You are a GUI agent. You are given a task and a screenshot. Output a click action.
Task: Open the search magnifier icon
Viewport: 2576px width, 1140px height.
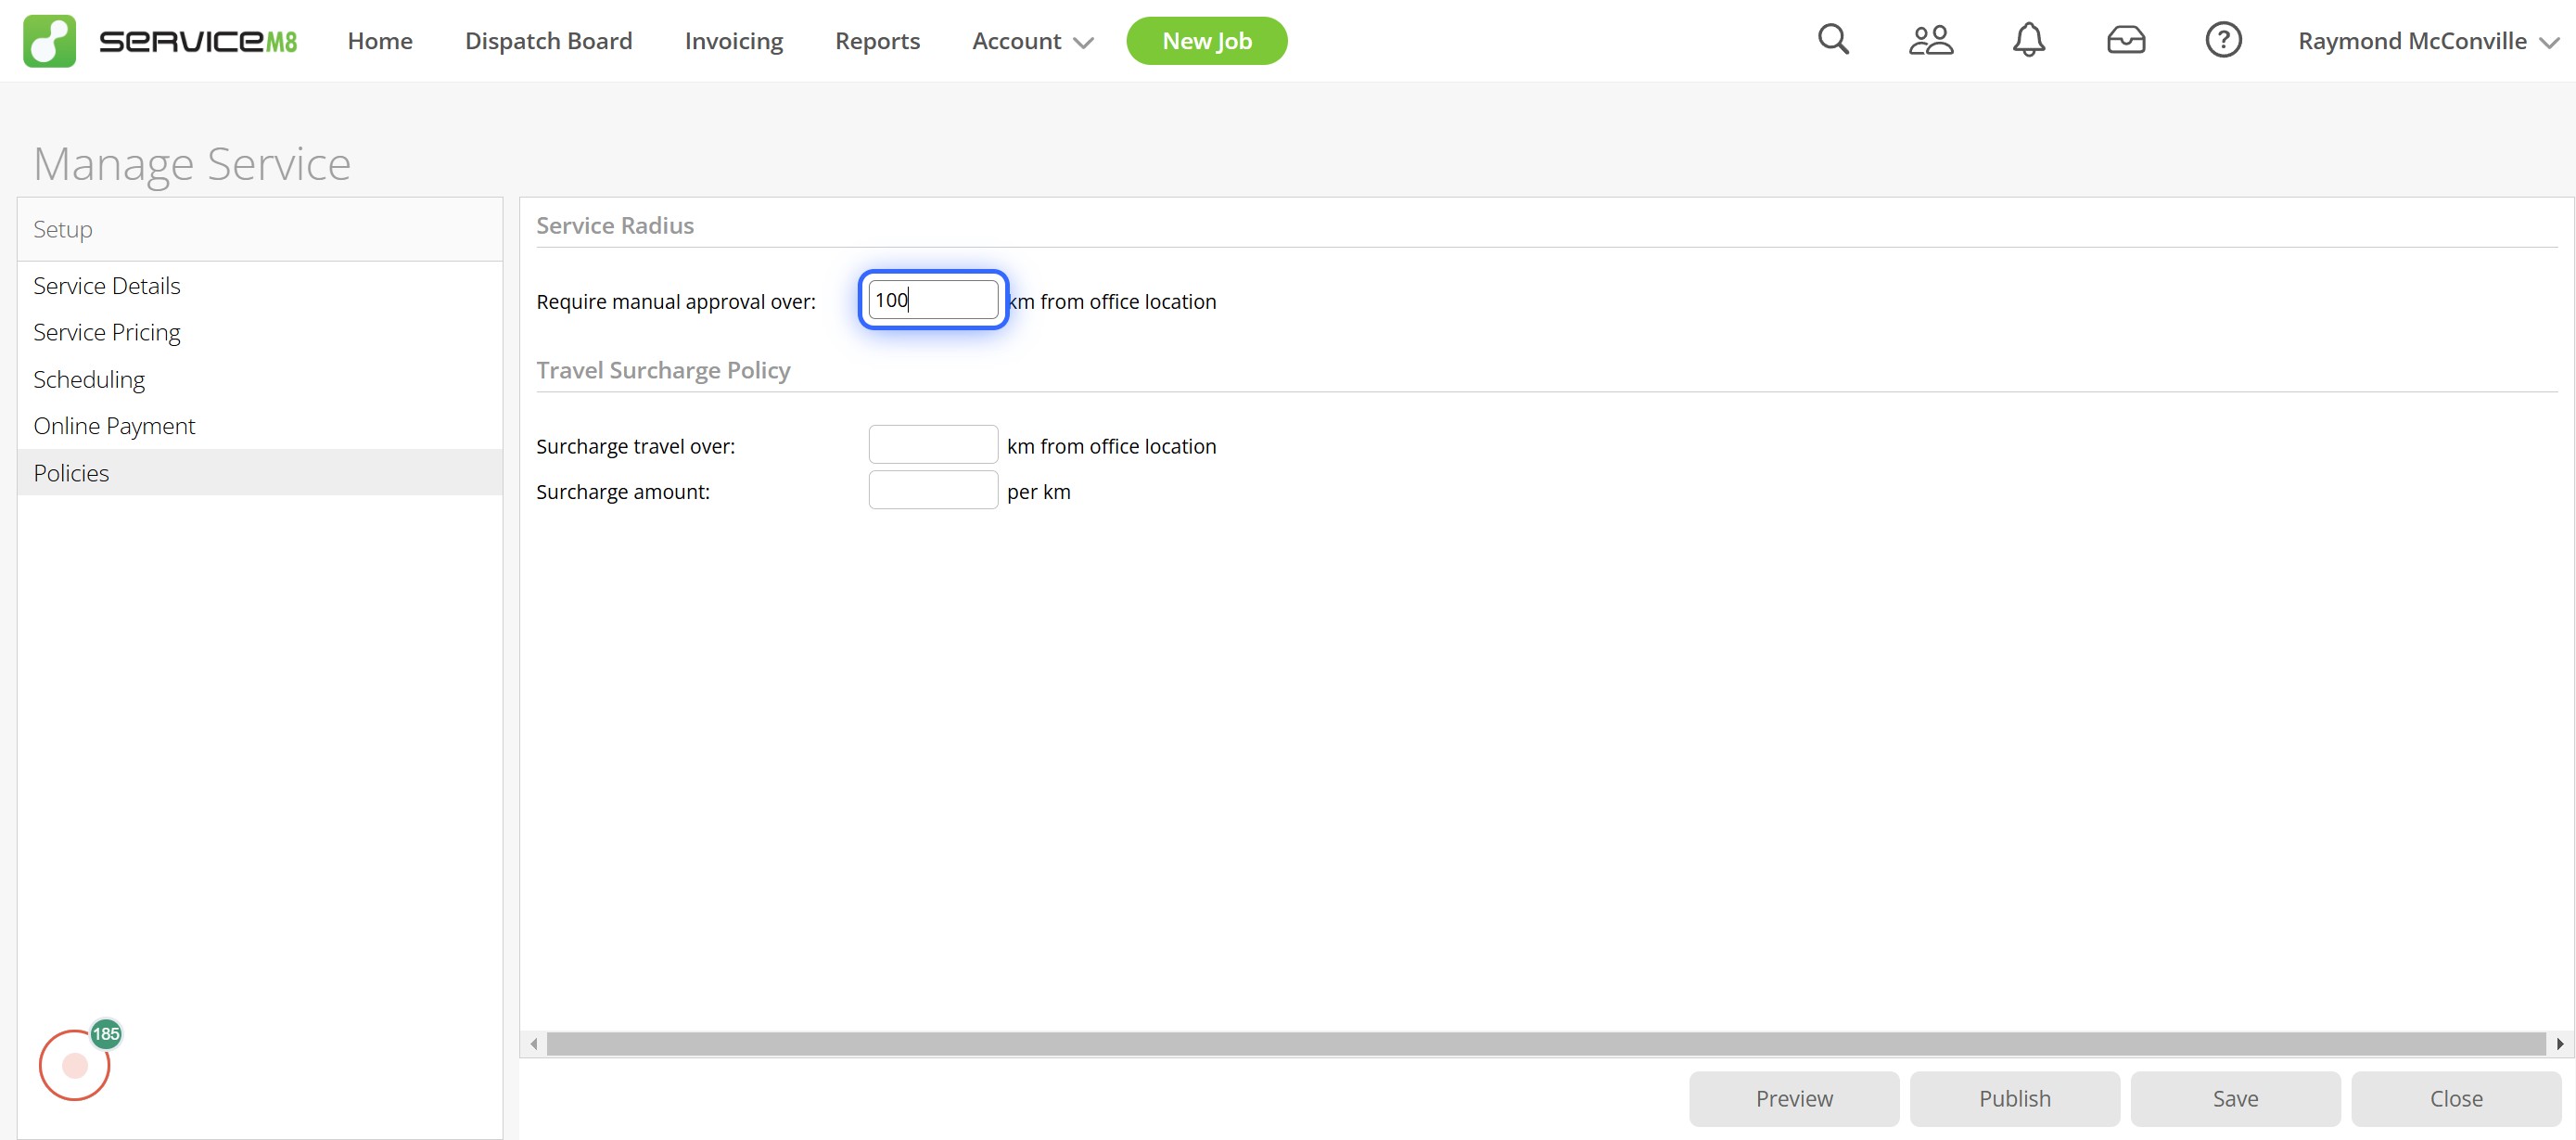click(1833, 40)
